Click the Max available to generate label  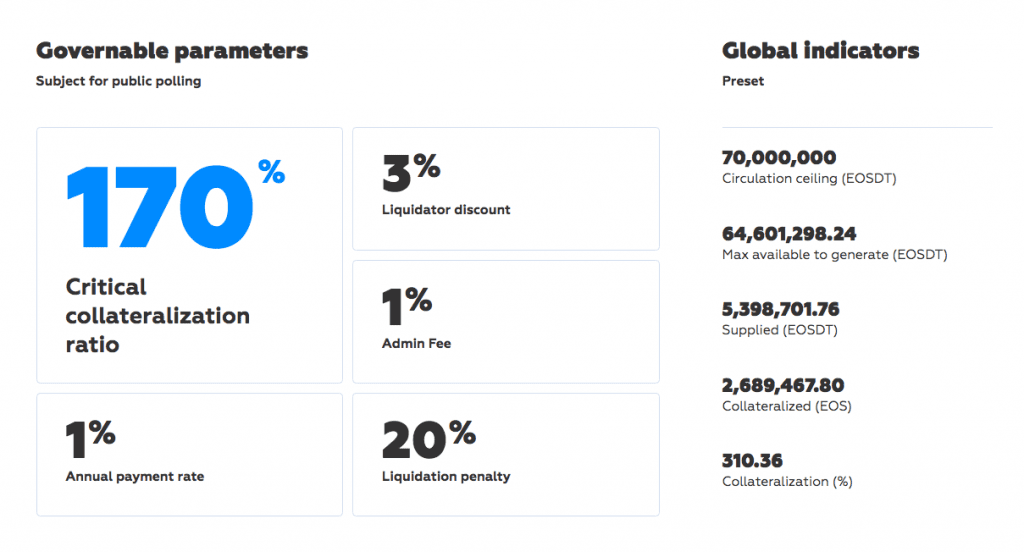834,255
